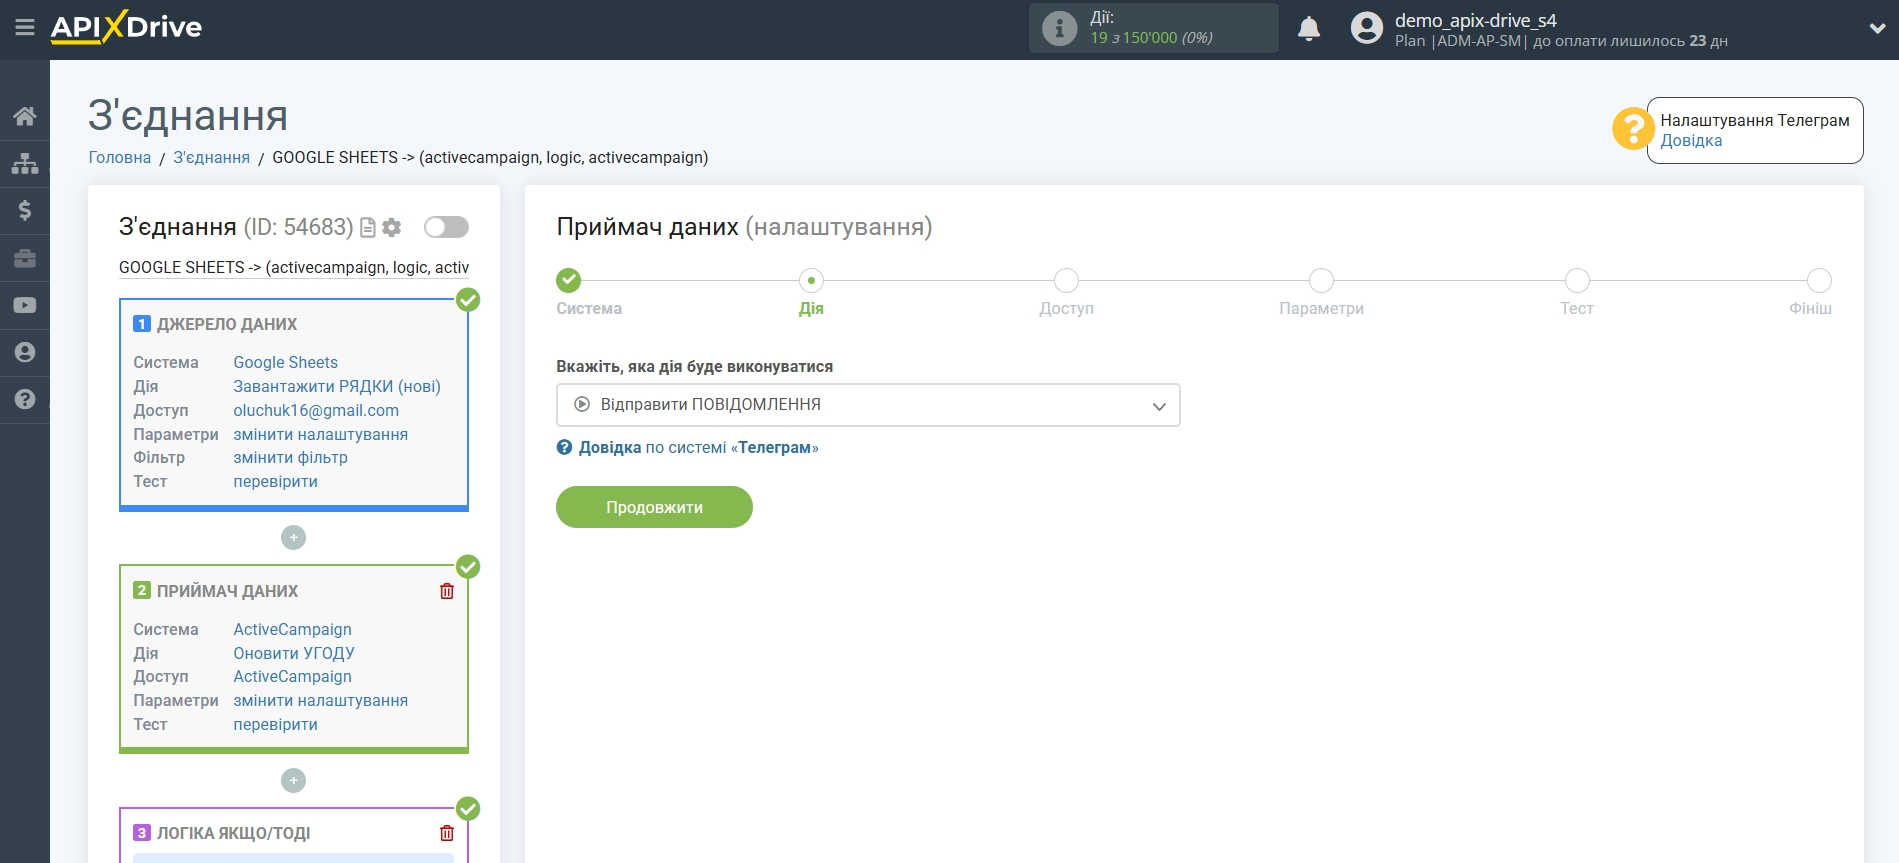The width and height of the screenshot is (1899, 863).
Task: Open the billing dollar sidebar icon
Action: (x=25, y=210)
